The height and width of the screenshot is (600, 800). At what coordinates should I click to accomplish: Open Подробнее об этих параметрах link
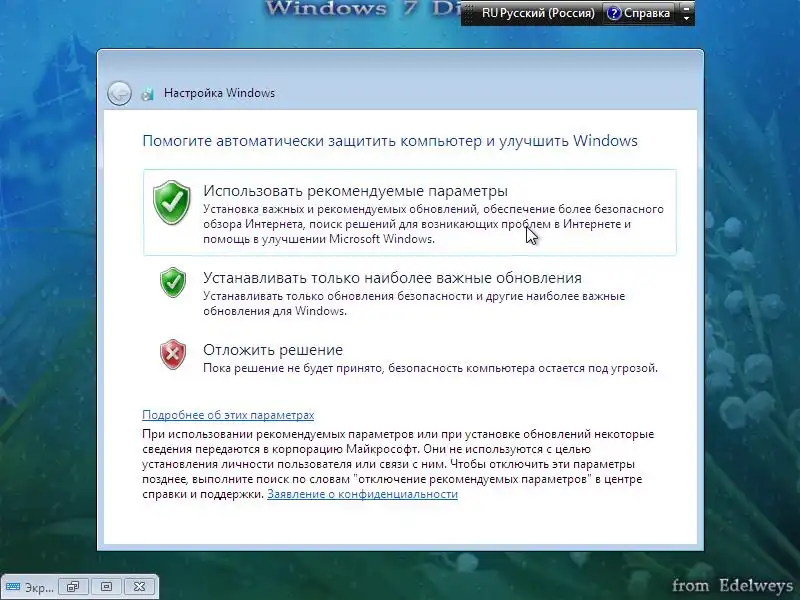point(228,415)
